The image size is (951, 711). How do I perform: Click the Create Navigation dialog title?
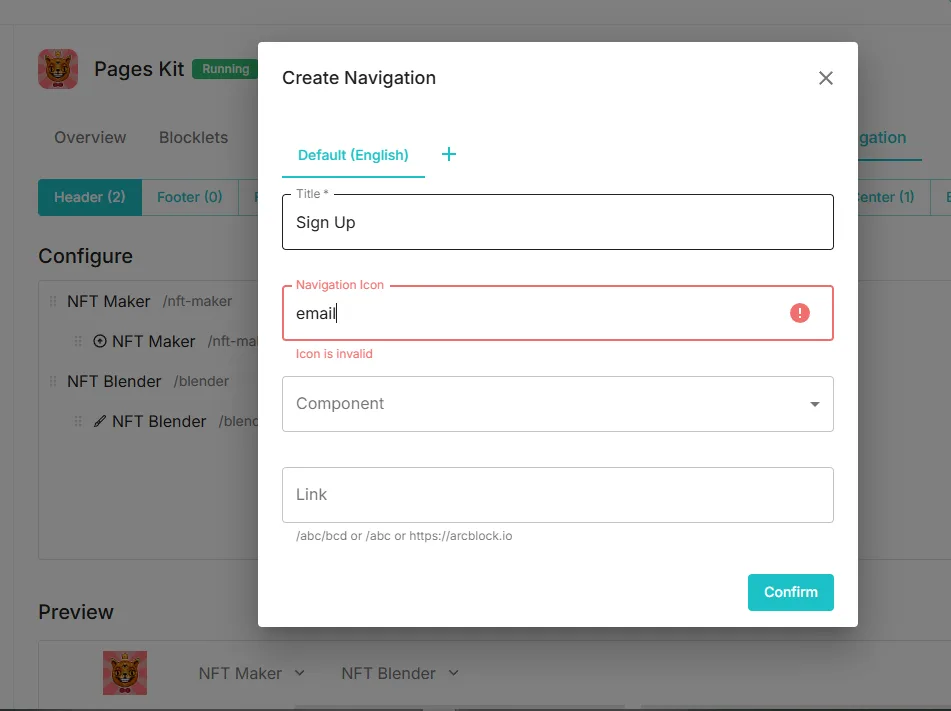[359, 78]
